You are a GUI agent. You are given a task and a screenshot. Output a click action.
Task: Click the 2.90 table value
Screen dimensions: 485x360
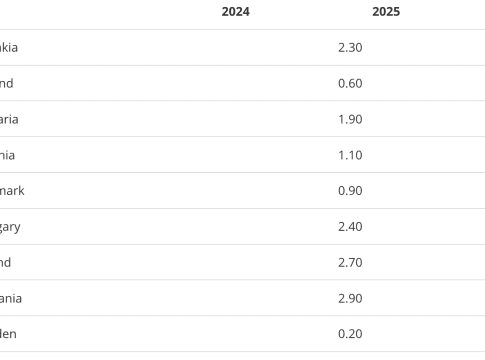(x=350, y=299)
